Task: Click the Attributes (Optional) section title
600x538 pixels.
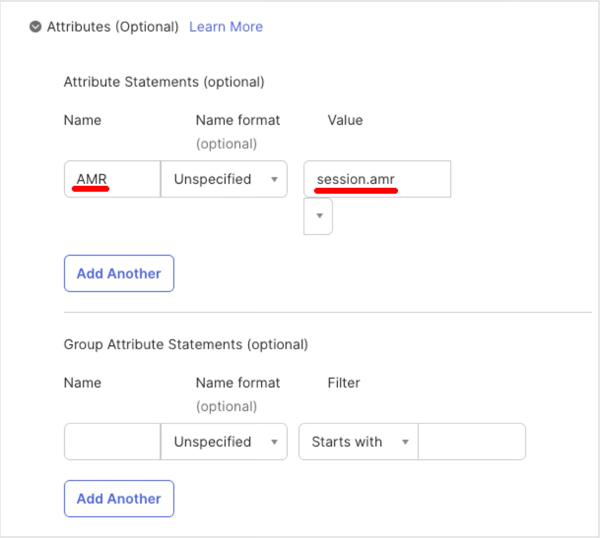Action: pyautogui.click(x=113, y=27)
